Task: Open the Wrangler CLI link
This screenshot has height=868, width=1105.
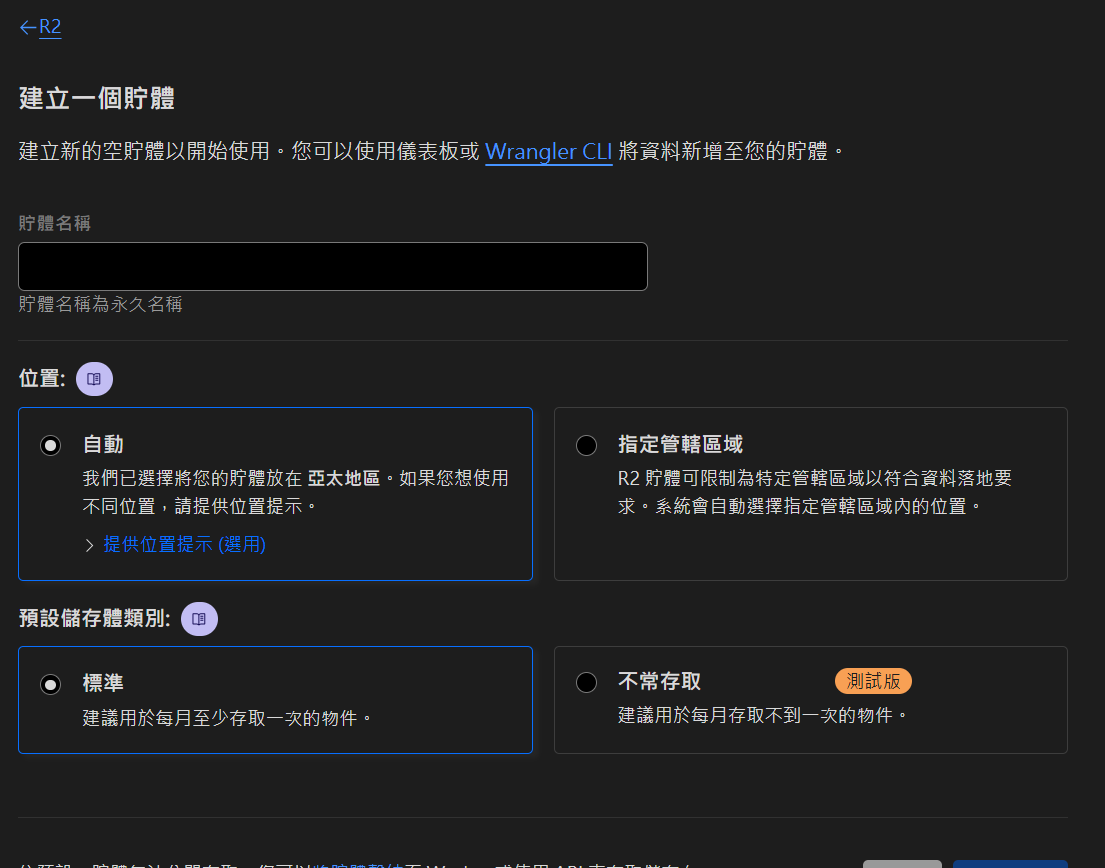Action: [x=548, y=151]
